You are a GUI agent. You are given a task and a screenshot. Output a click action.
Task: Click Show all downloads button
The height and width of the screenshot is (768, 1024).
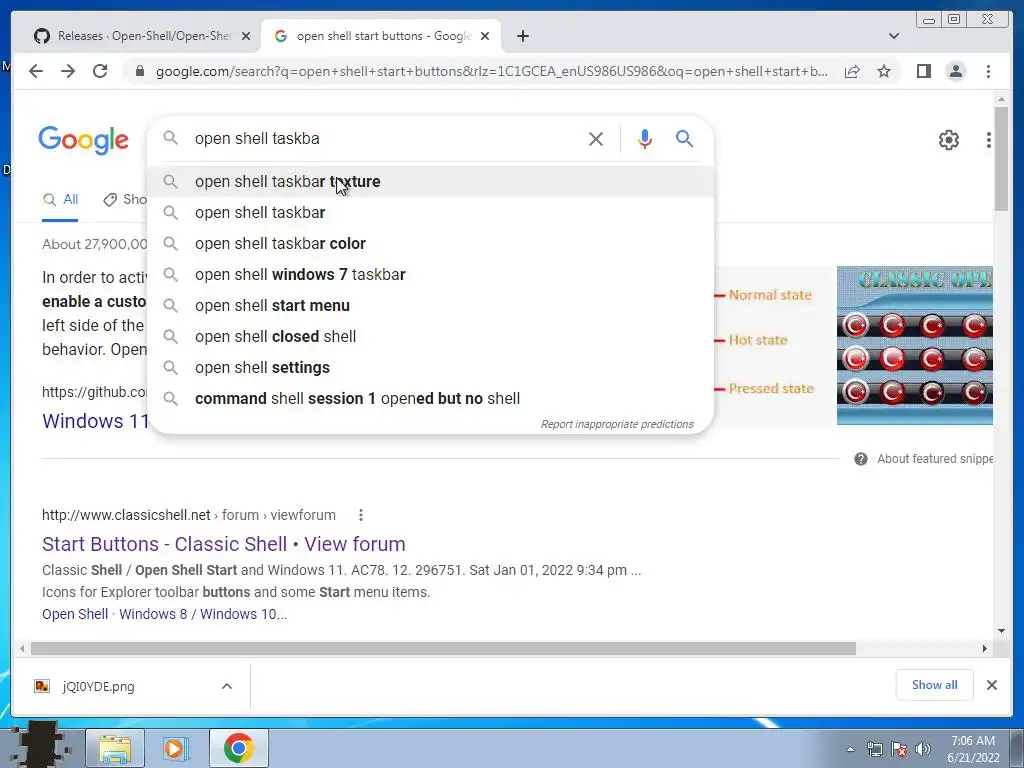[x=935, y=685]
